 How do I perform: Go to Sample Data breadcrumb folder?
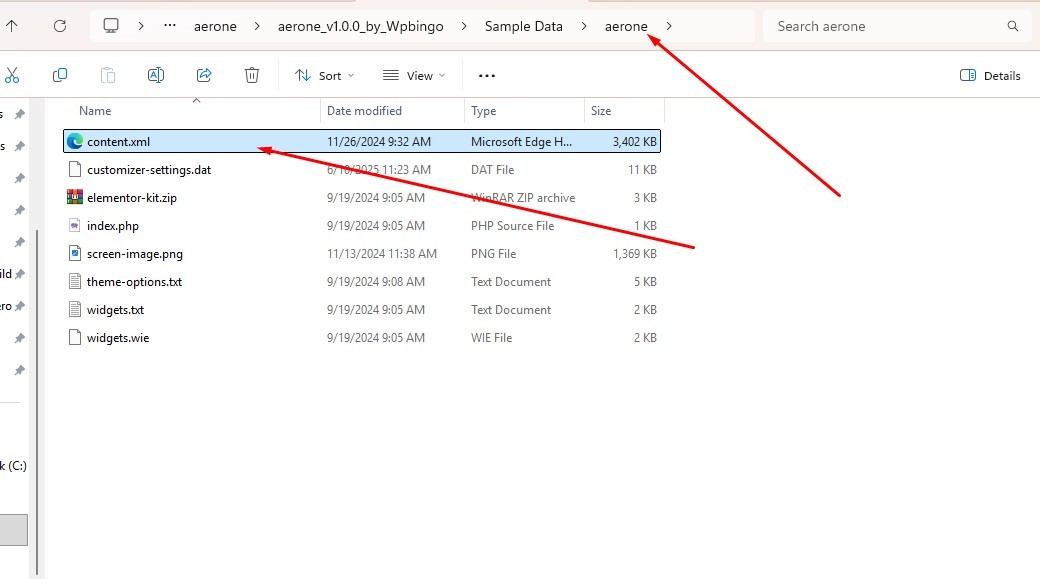pyautogui.click(x=523, y=27)
